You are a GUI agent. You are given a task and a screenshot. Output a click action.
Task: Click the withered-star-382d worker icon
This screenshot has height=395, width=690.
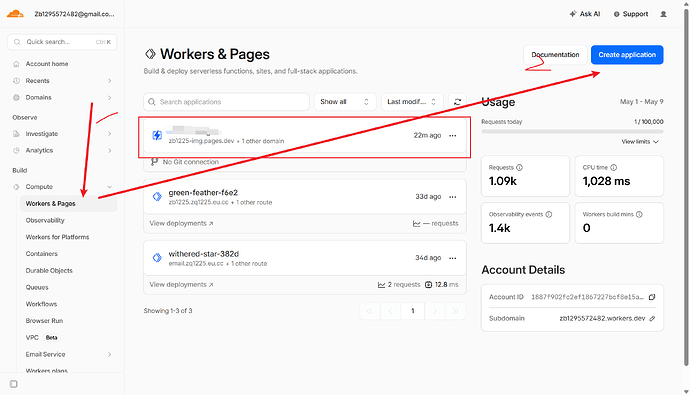click(157, 258)
